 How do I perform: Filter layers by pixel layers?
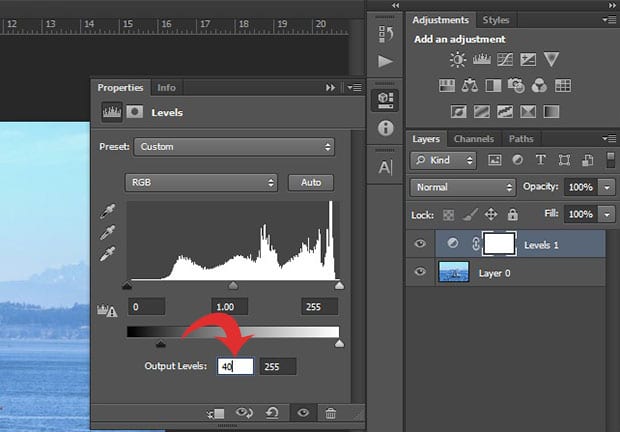pyautogui.click(x=495, y=160)
